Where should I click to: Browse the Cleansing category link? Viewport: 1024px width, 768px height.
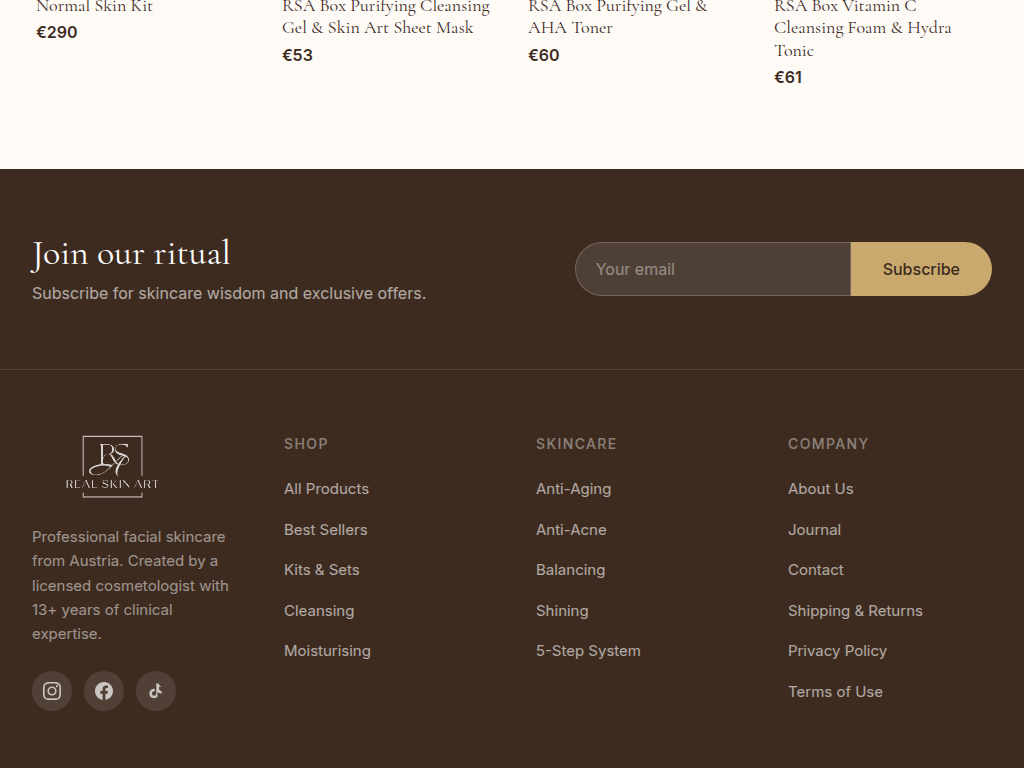(318, 611)
